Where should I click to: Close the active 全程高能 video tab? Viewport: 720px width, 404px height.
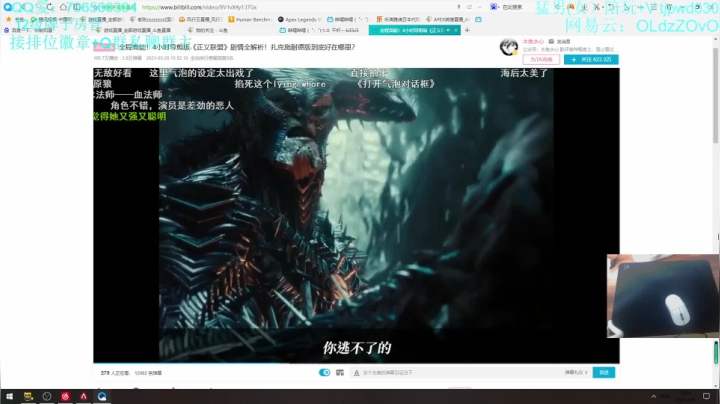[456, 30]
